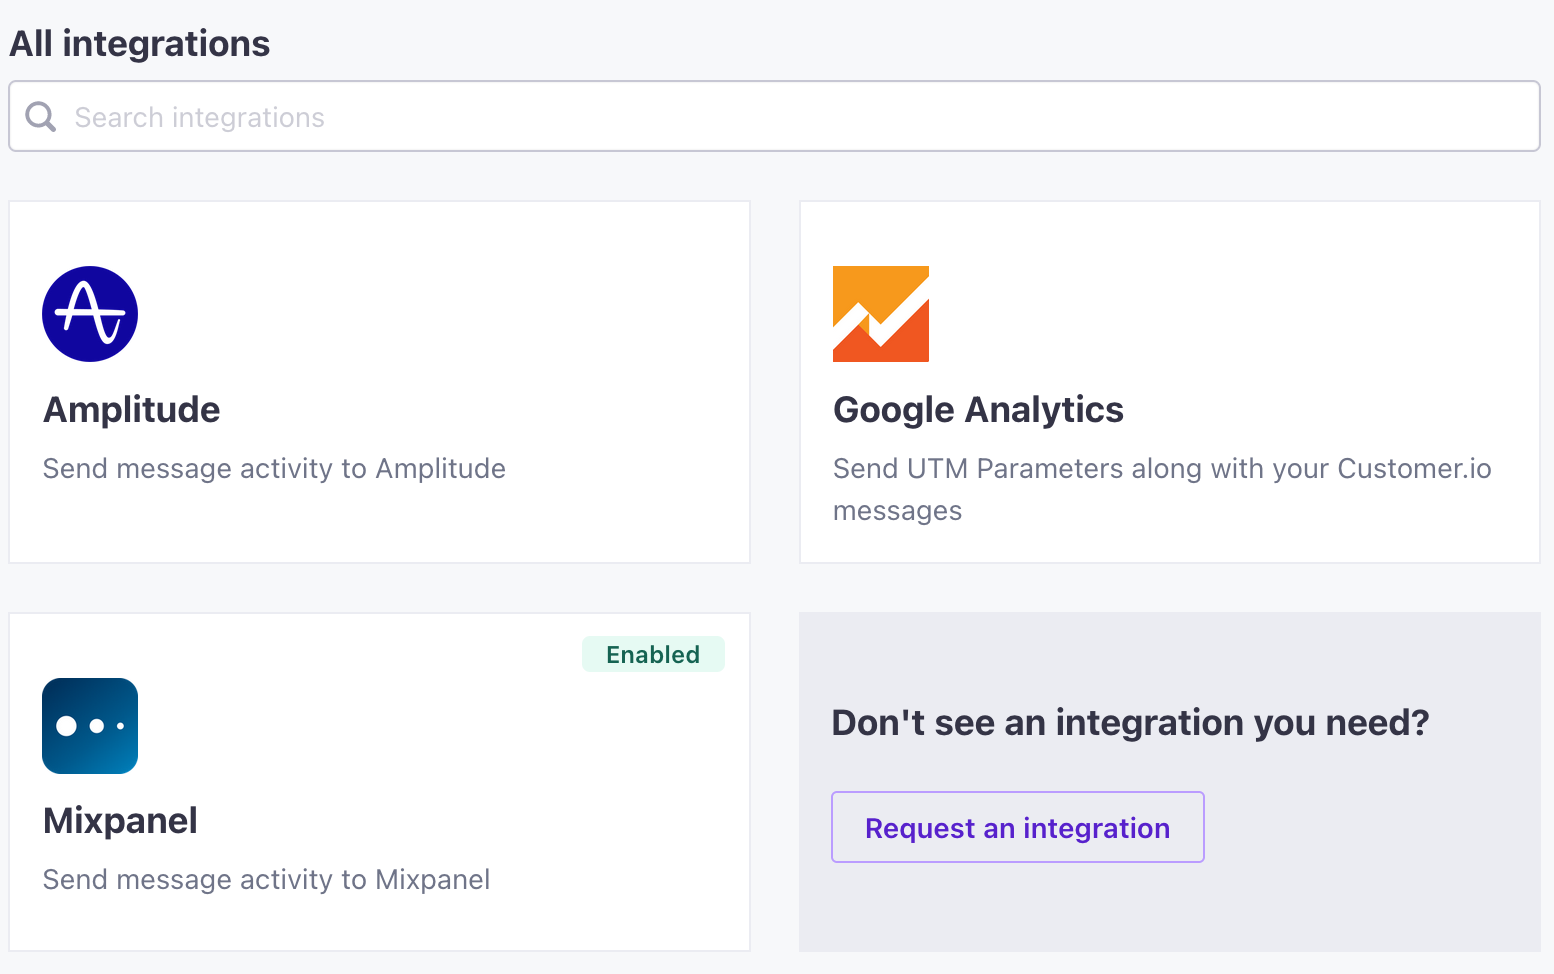The width and height of the screenshot is (1554, 974).
Task: Click 'All integrations' heading
Action: [x=140, y=44]
